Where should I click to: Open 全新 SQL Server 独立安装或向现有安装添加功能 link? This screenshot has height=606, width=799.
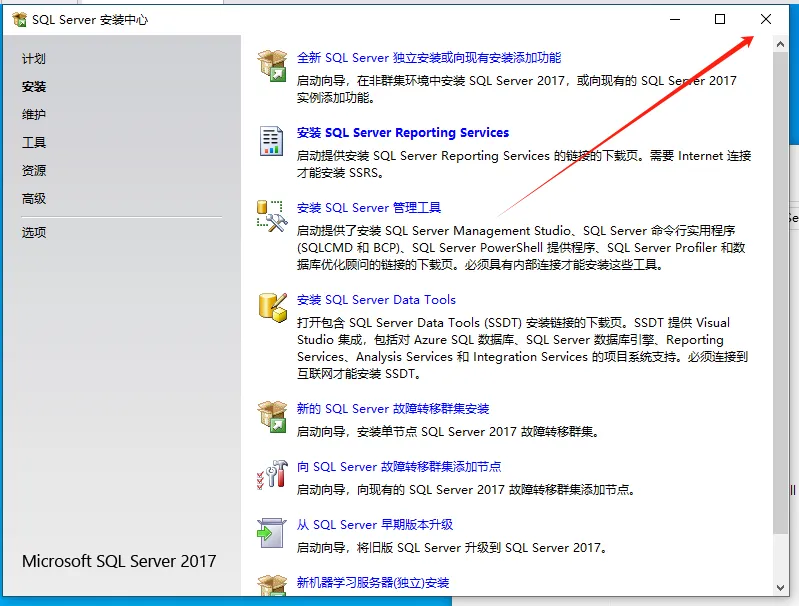click(429, 58)
